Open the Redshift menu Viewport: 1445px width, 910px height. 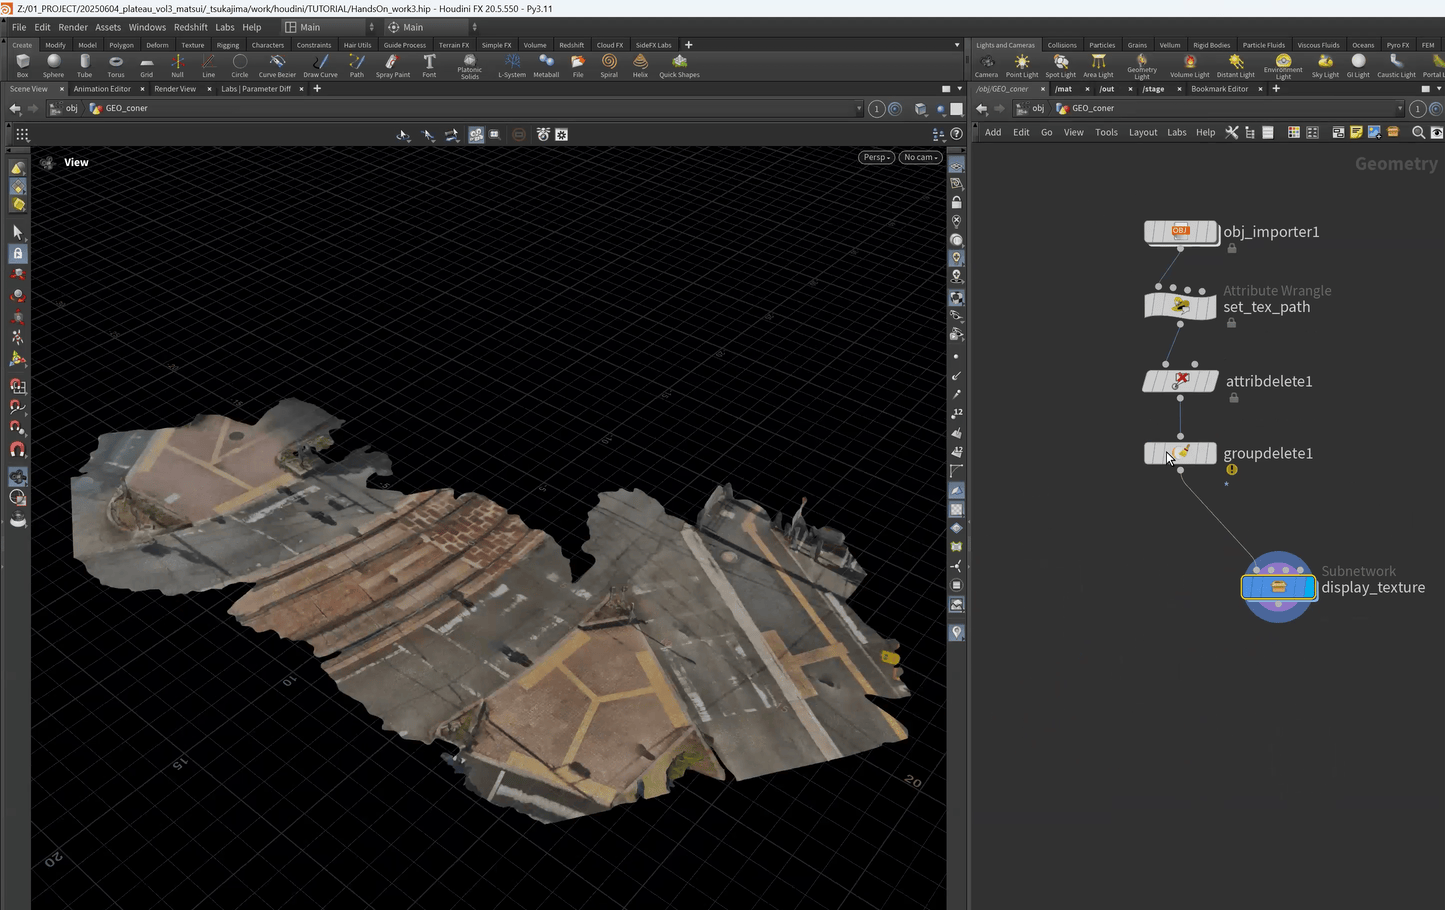[190, 27]
